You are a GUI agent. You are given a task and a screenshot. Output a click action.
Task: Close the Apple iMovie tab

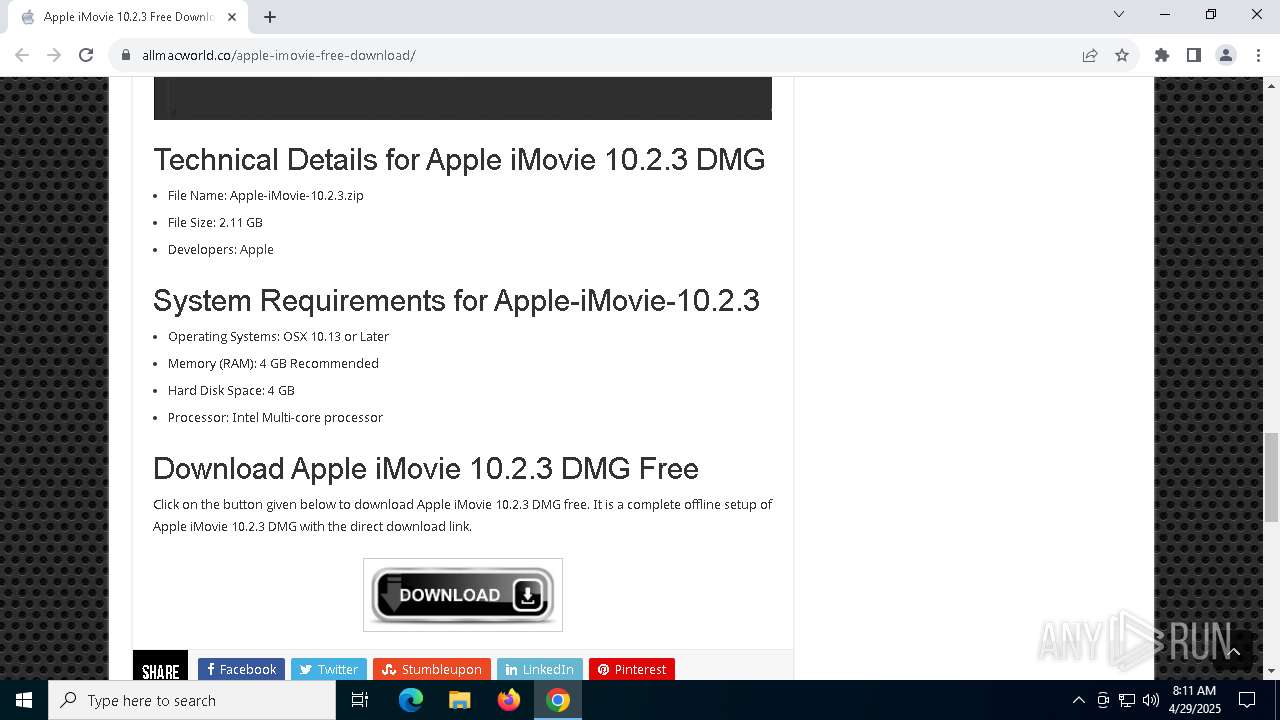click(x=232, y=17)
